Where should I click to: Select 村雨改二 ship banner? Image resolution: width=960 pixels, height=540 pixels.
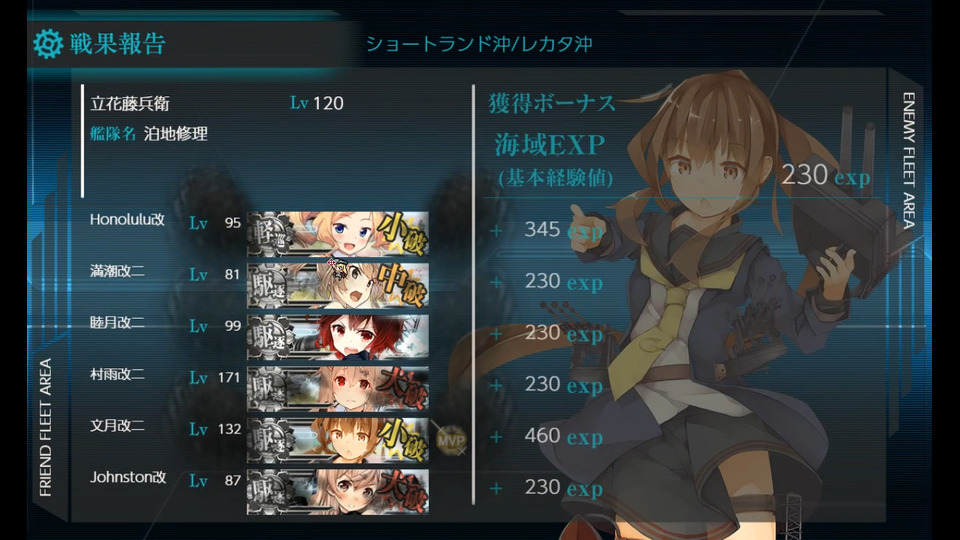point(338,388)
